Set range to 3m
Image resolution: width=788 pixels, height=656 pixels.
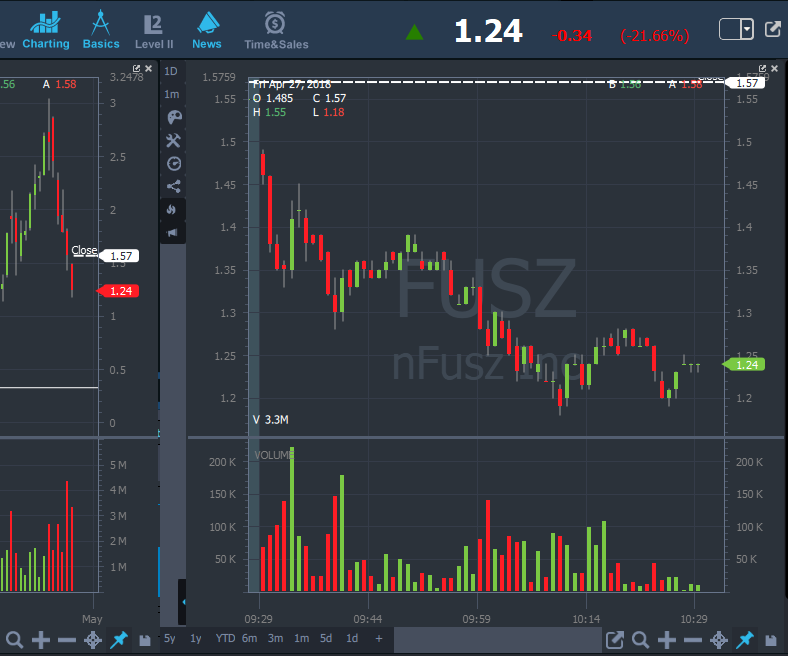[x=275, y=638]
